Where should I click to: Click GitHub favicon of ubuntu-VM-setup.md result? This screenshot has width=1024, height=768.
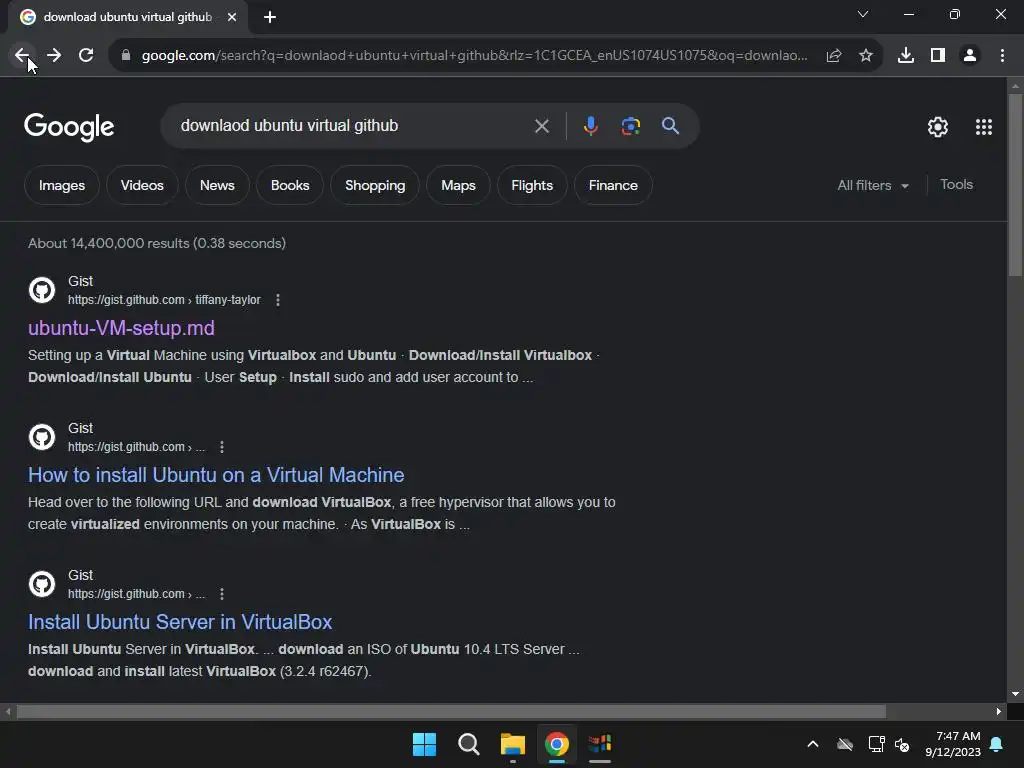tap(42, 290)
